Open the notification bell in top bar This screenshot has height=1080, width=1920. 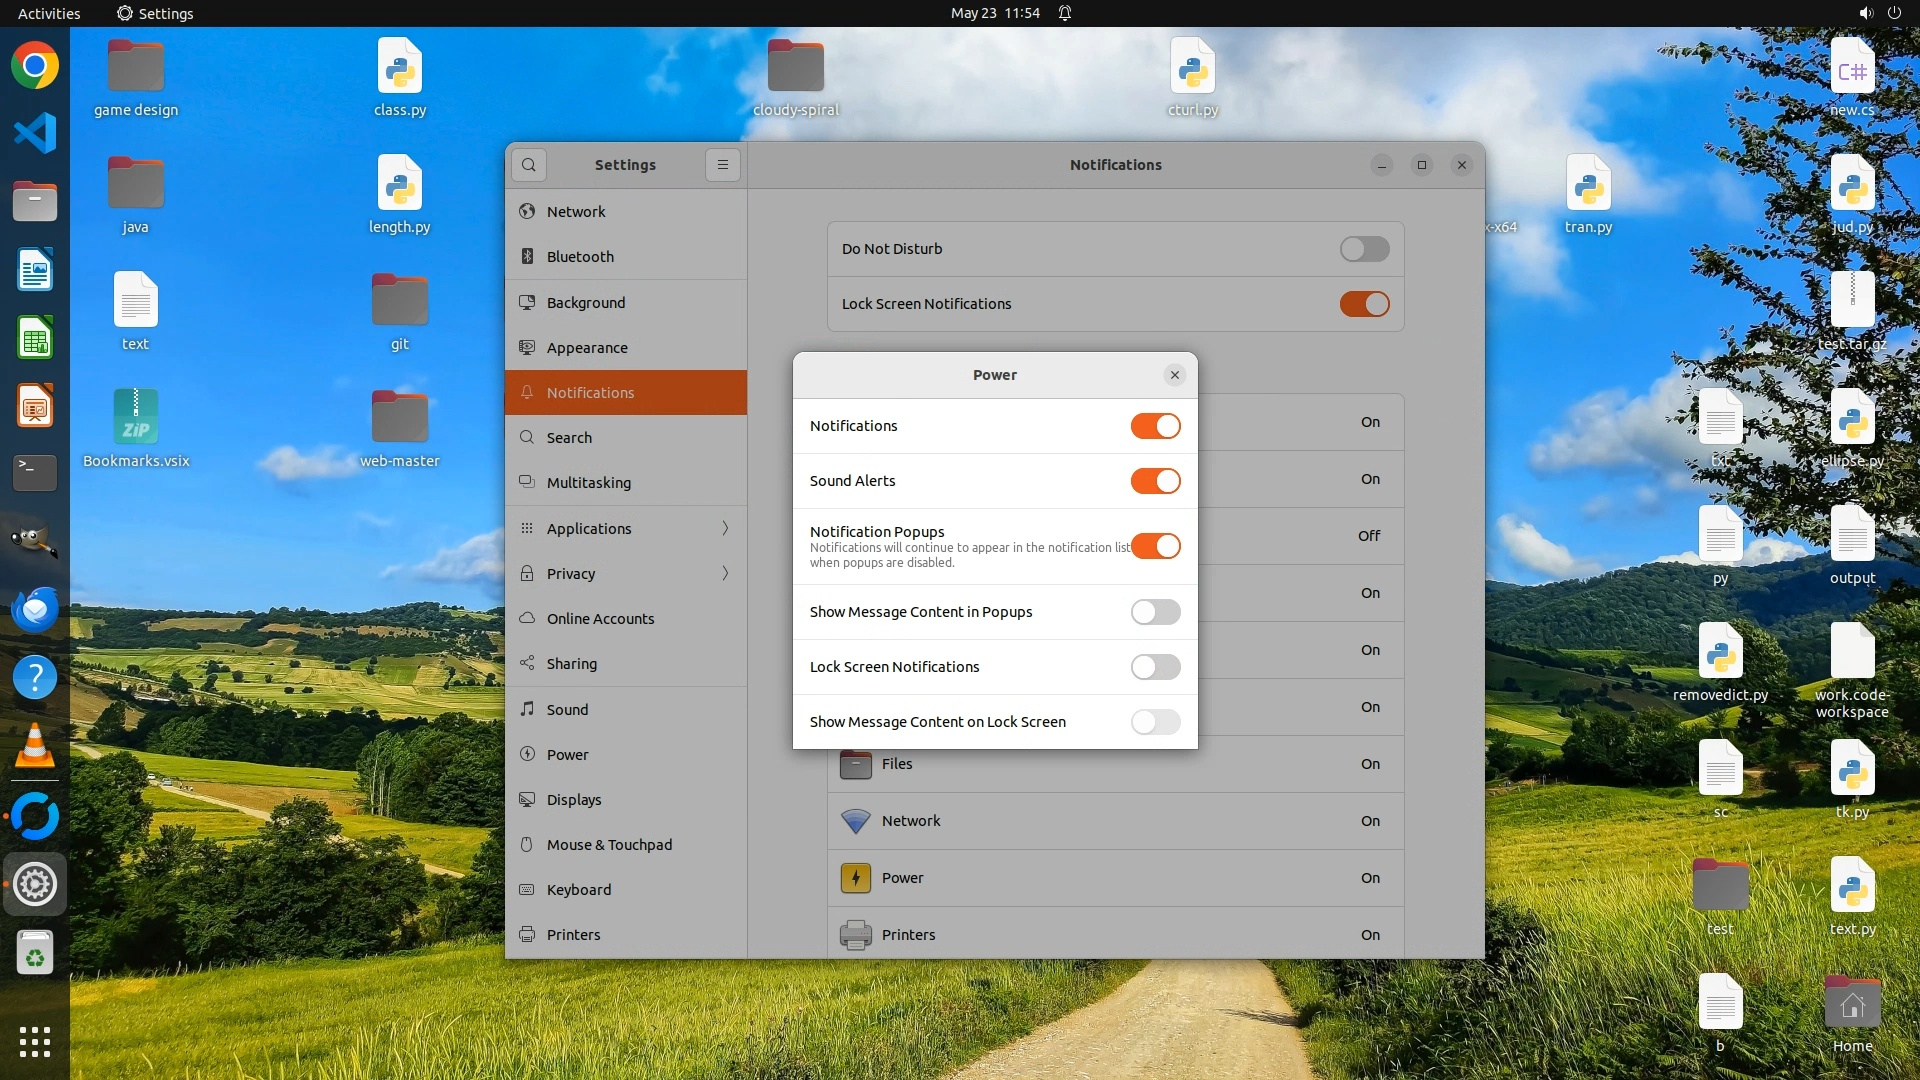point(1065,13)
